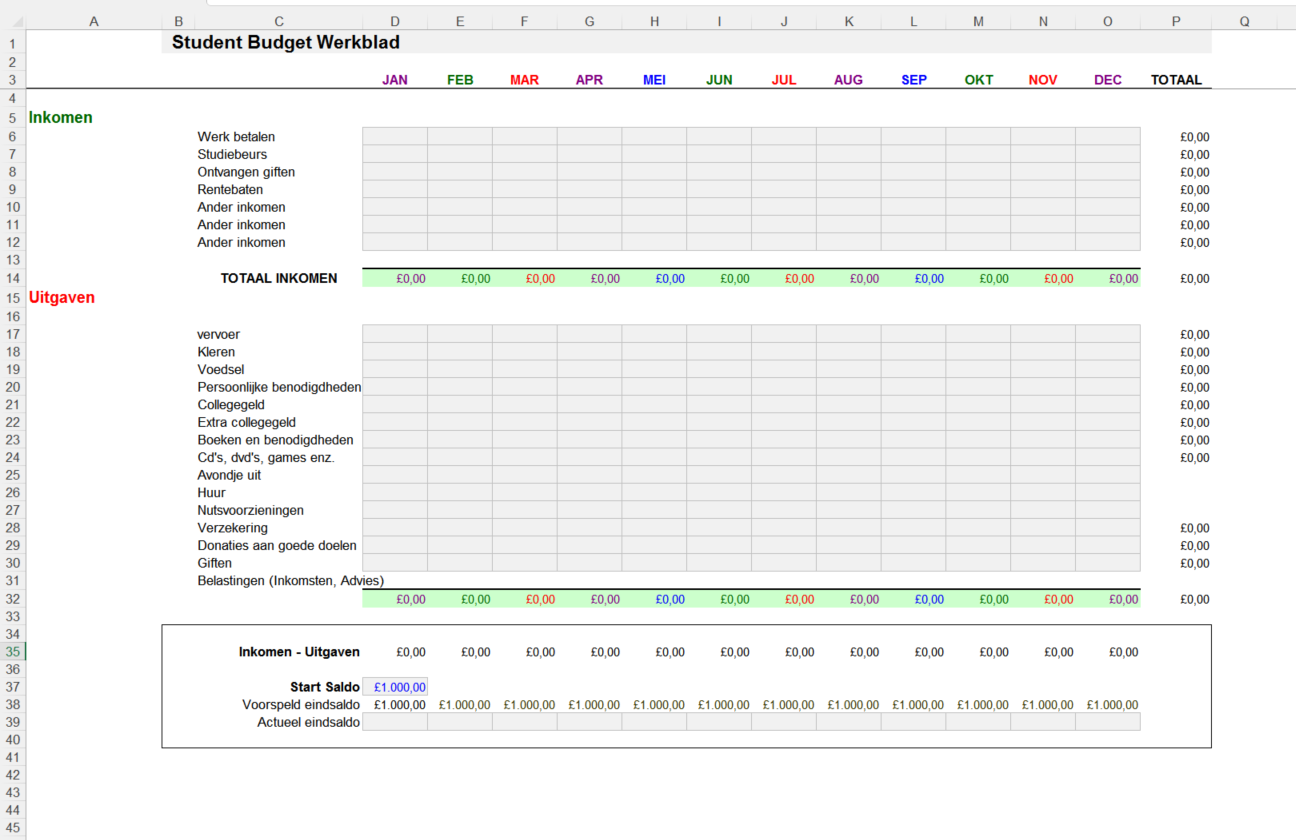Select the Belastingen (Inkomsten, Advies) label
The image size is (1296, 840).
(x=290, y=581)
